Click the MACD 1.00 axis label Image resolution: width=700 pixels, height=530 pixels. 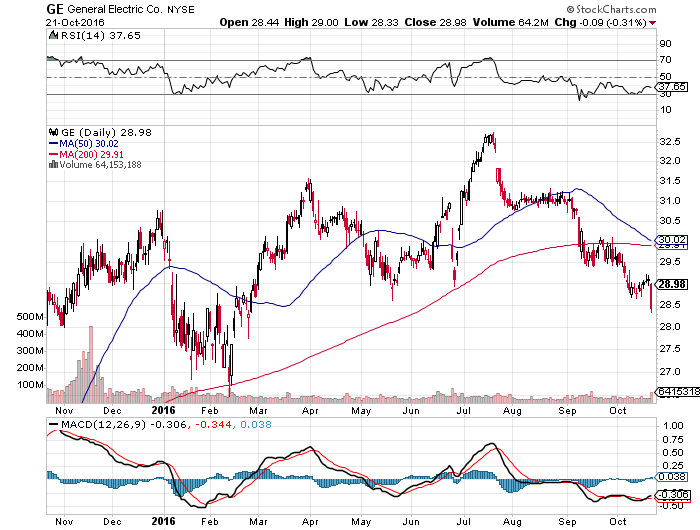[674, 426]
